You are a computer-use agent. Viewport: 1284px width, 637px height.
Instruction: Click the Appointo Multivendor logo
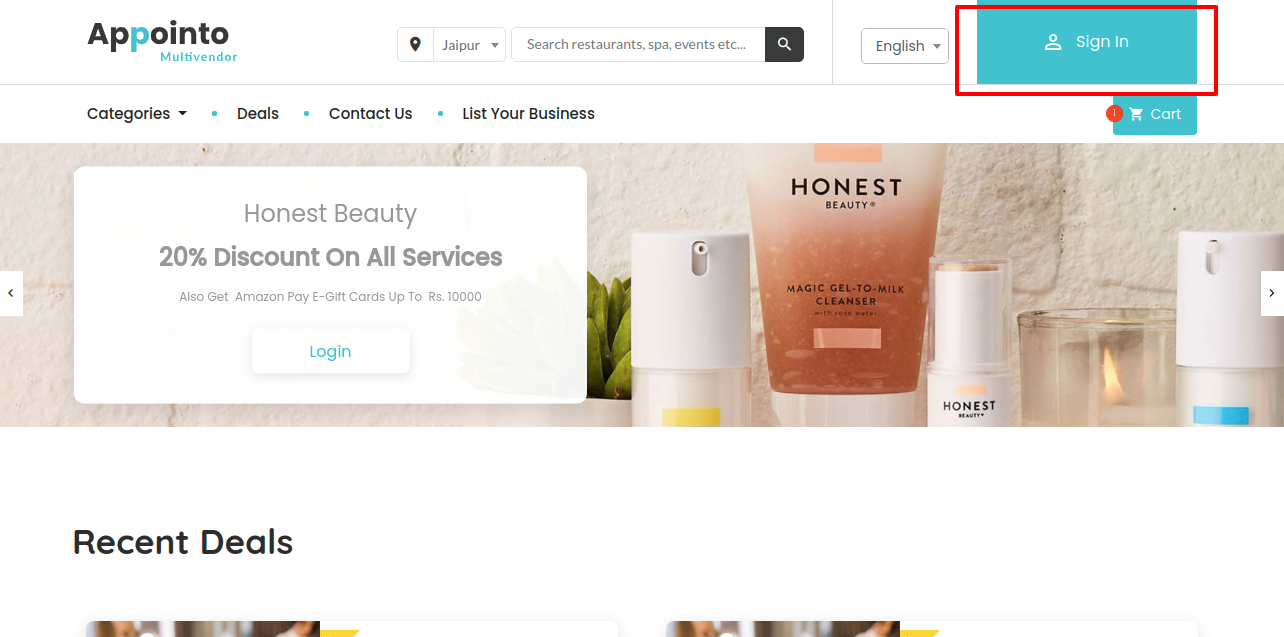click(162, 42)
